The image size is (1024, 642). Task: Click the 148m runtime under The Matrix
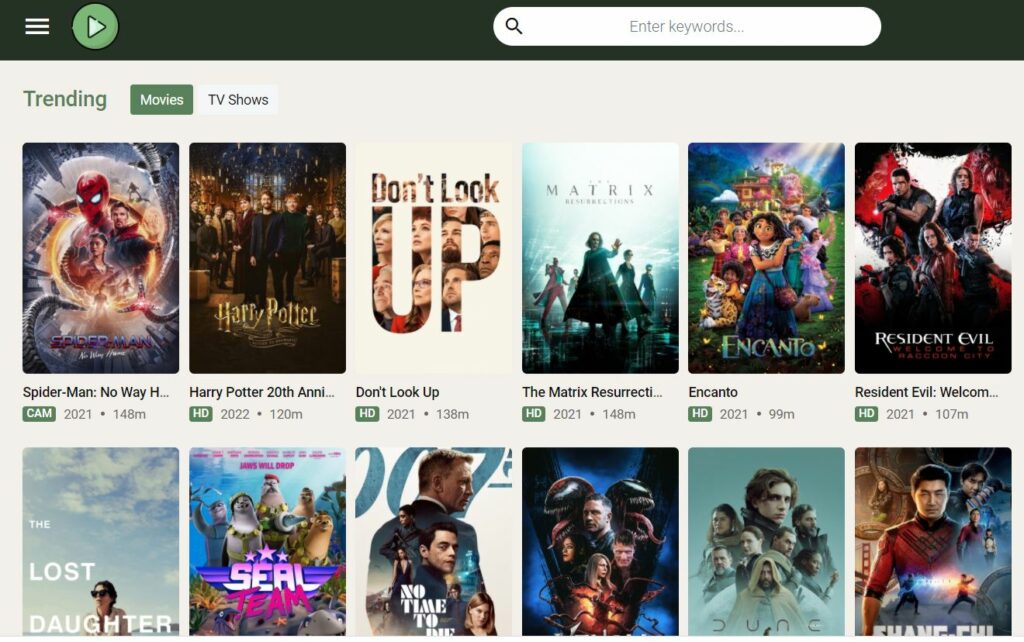(619, 414)
